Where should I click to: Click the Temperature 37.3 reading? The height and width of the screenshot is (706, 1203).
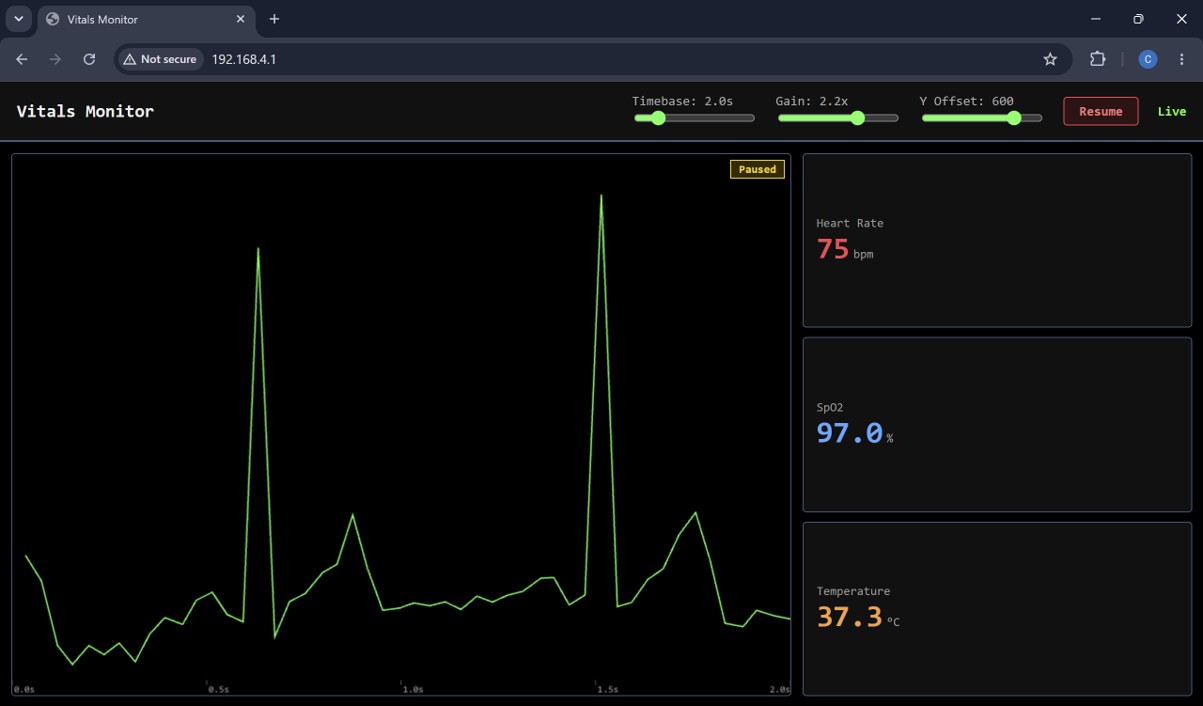858,617
